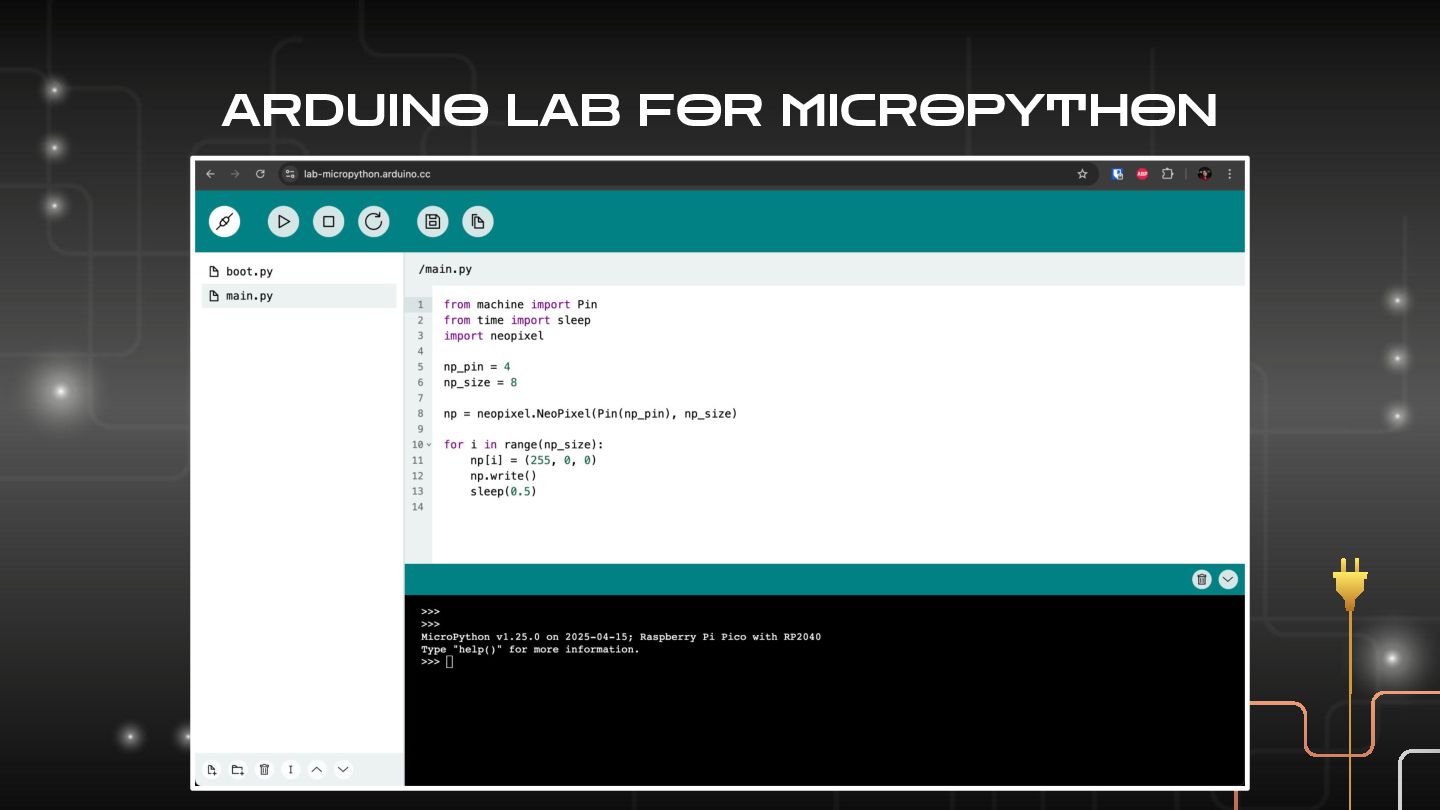
Task: Reload the browser page
Action: (260, 174)
